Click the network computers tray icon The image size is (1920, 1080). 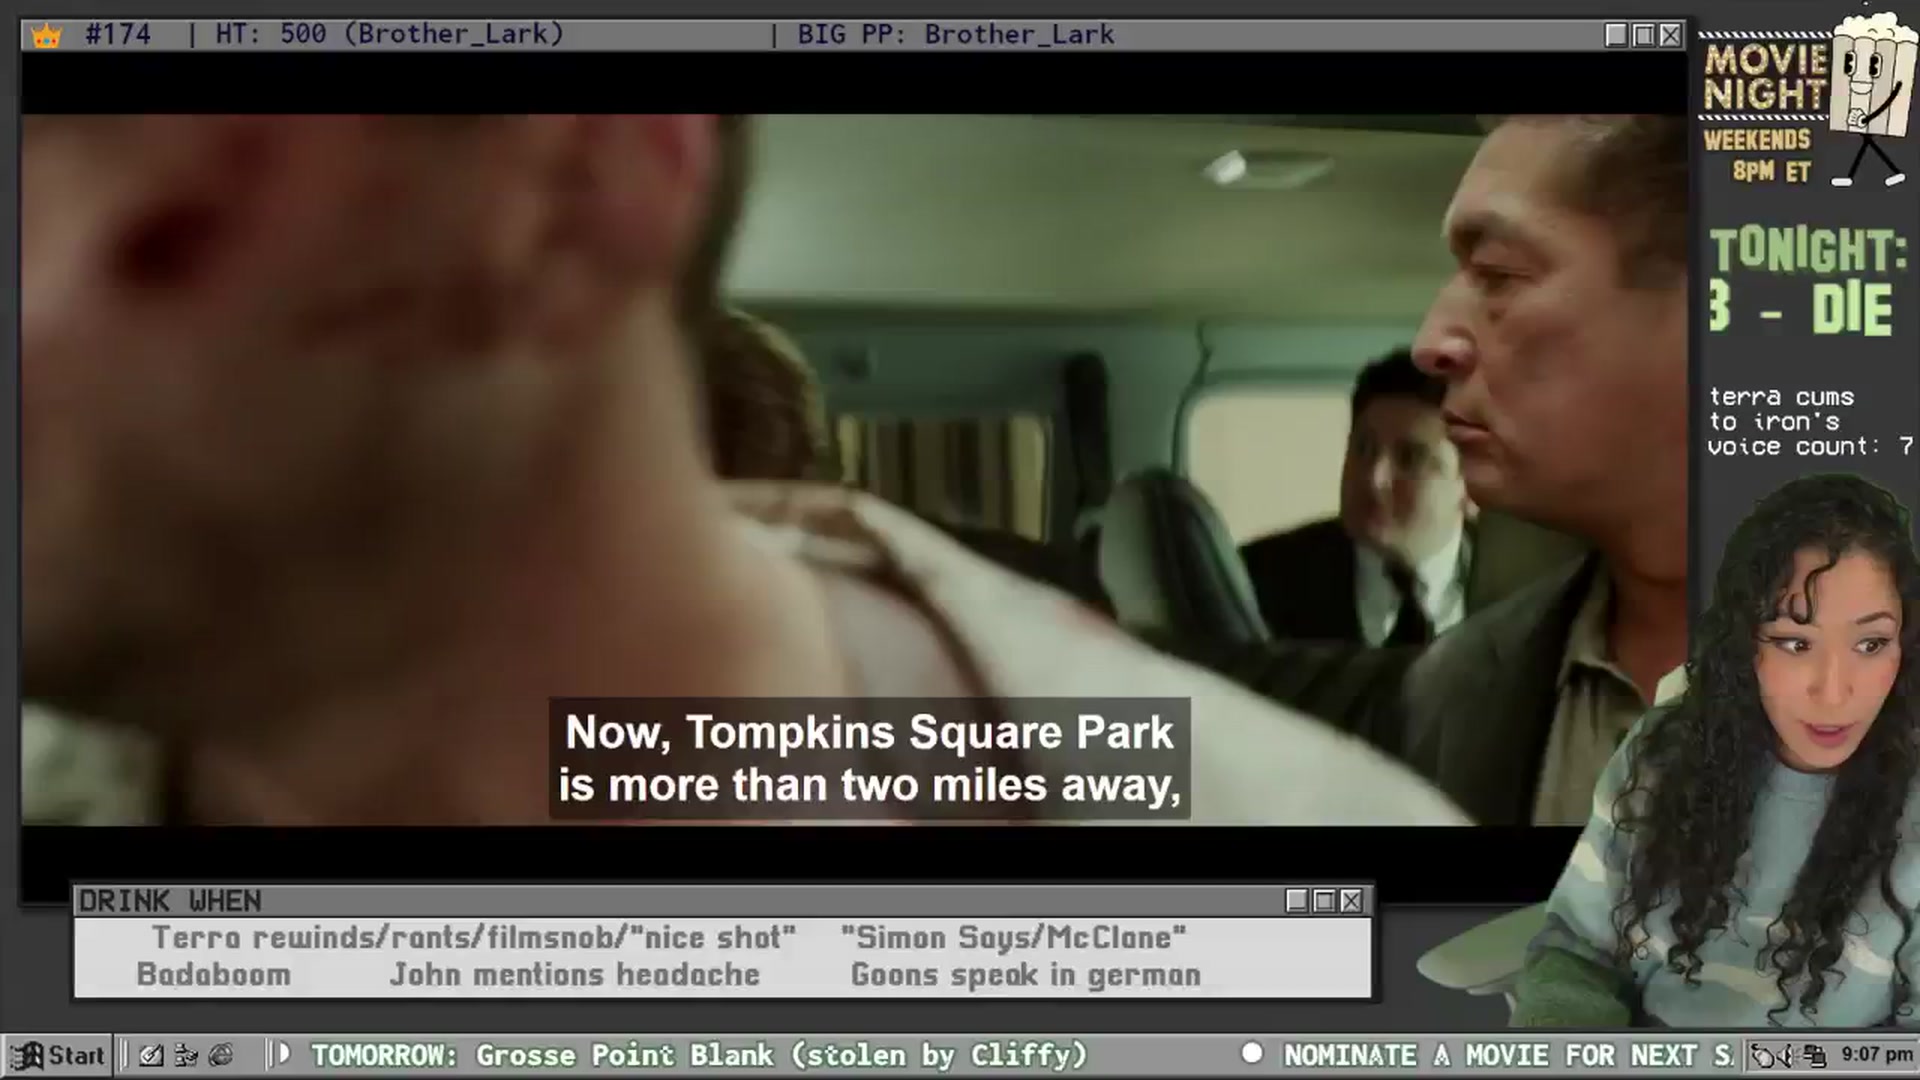1816,1055
